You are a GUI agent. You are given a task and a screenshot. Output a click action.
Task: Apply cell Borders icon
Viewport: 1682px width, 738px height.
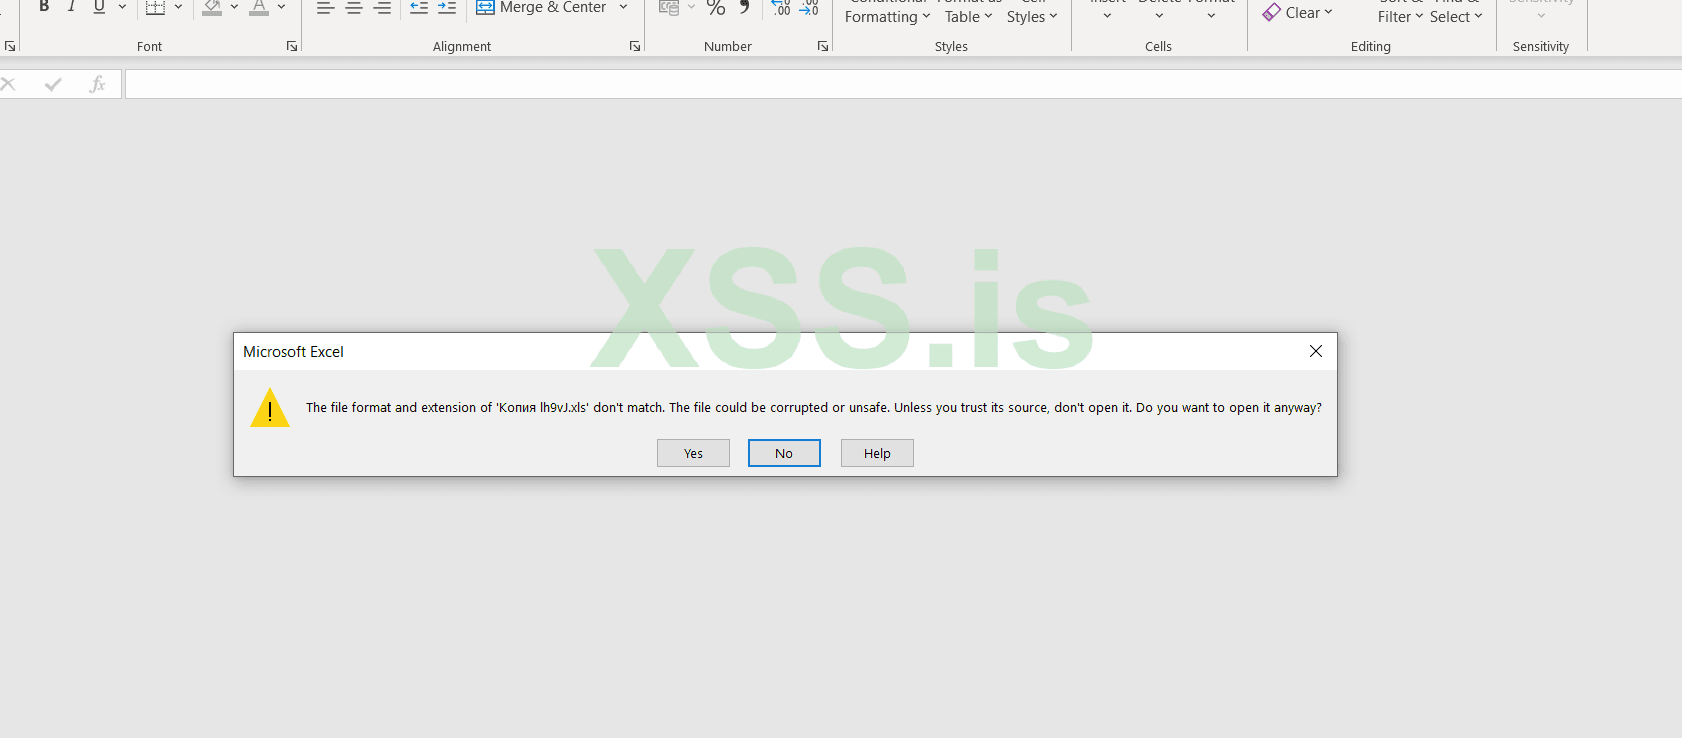(155, 7)
